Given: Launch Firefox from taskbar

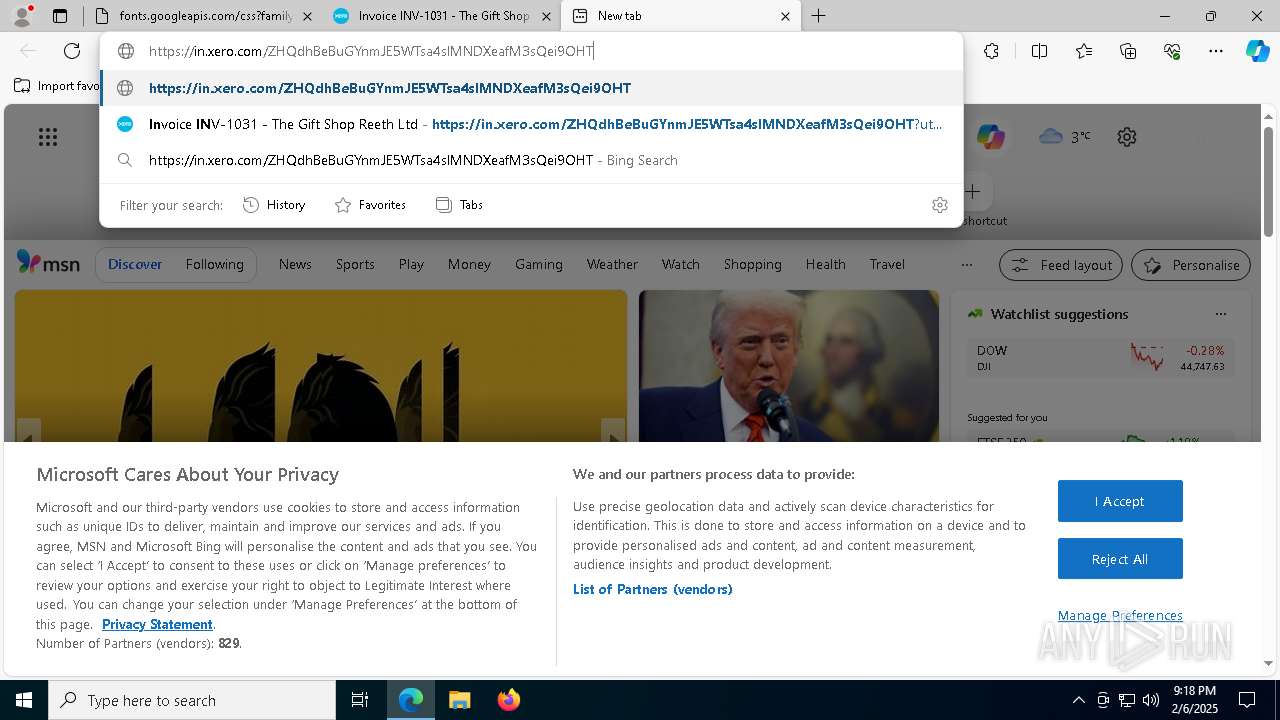Looking at the screenshot, I should [508, 700].
